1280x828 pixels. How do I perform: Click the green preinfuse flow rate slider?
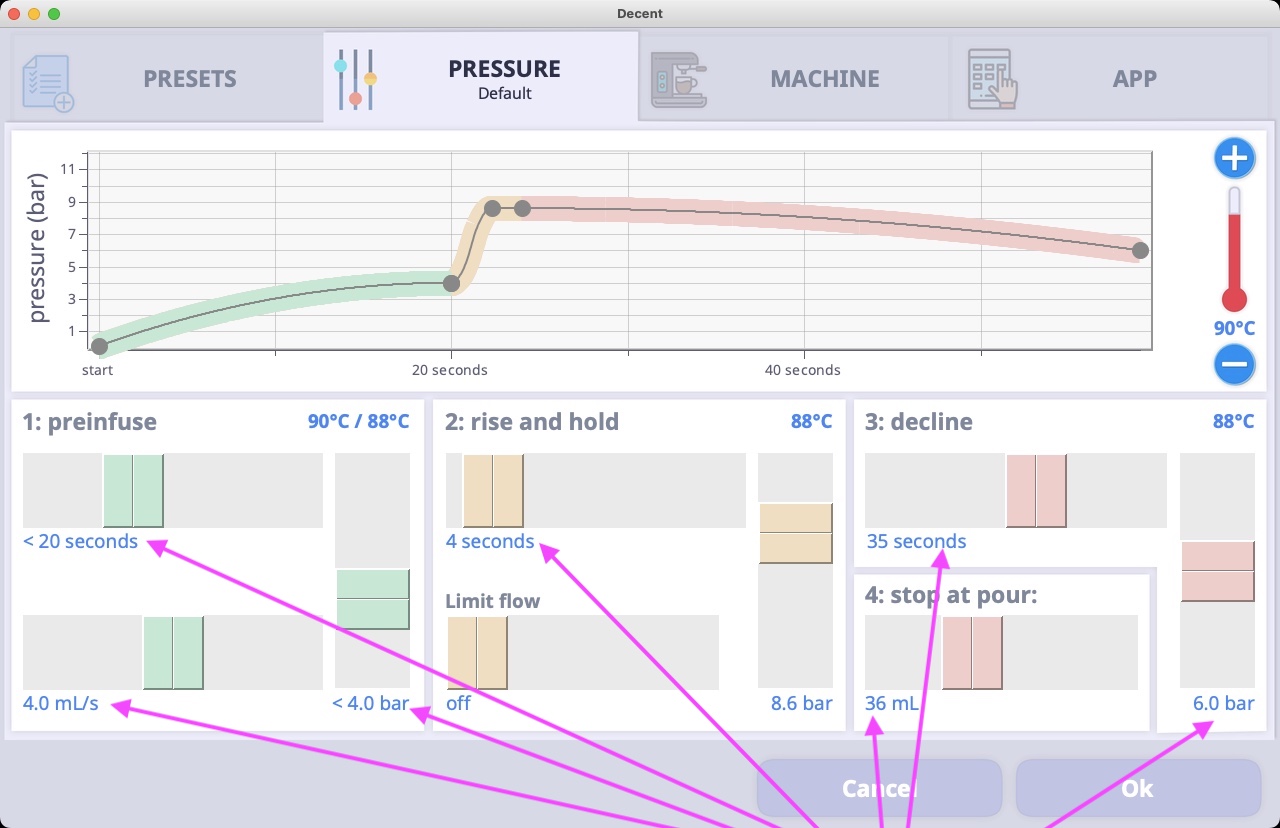173,653
